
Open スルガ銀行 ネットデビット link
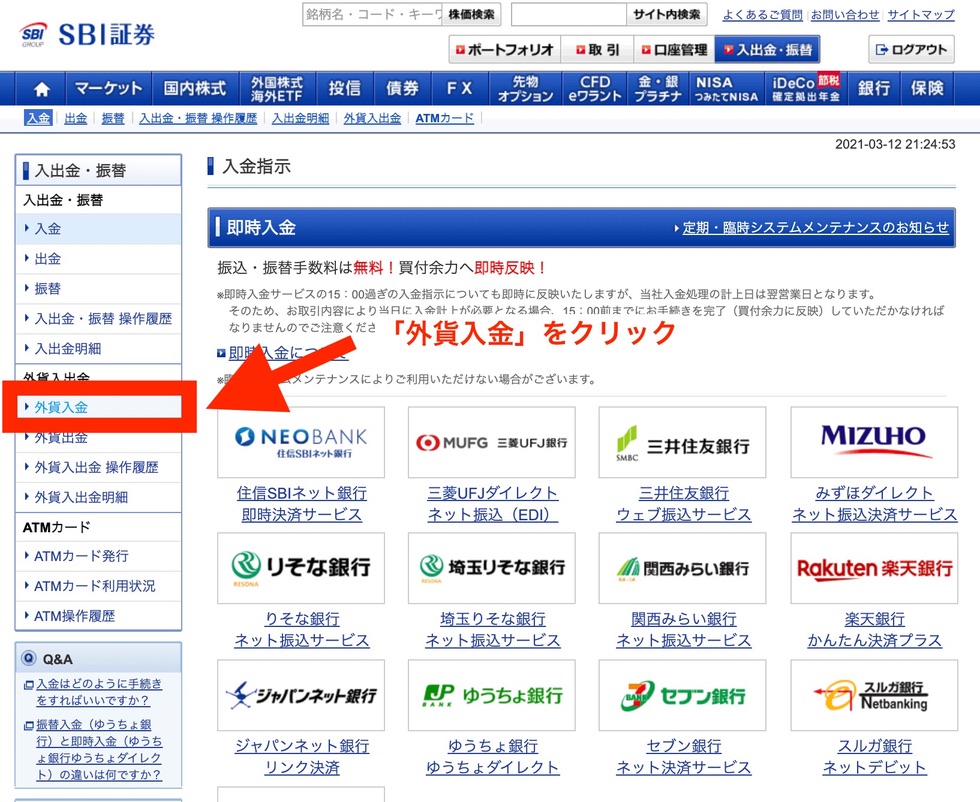874,756
